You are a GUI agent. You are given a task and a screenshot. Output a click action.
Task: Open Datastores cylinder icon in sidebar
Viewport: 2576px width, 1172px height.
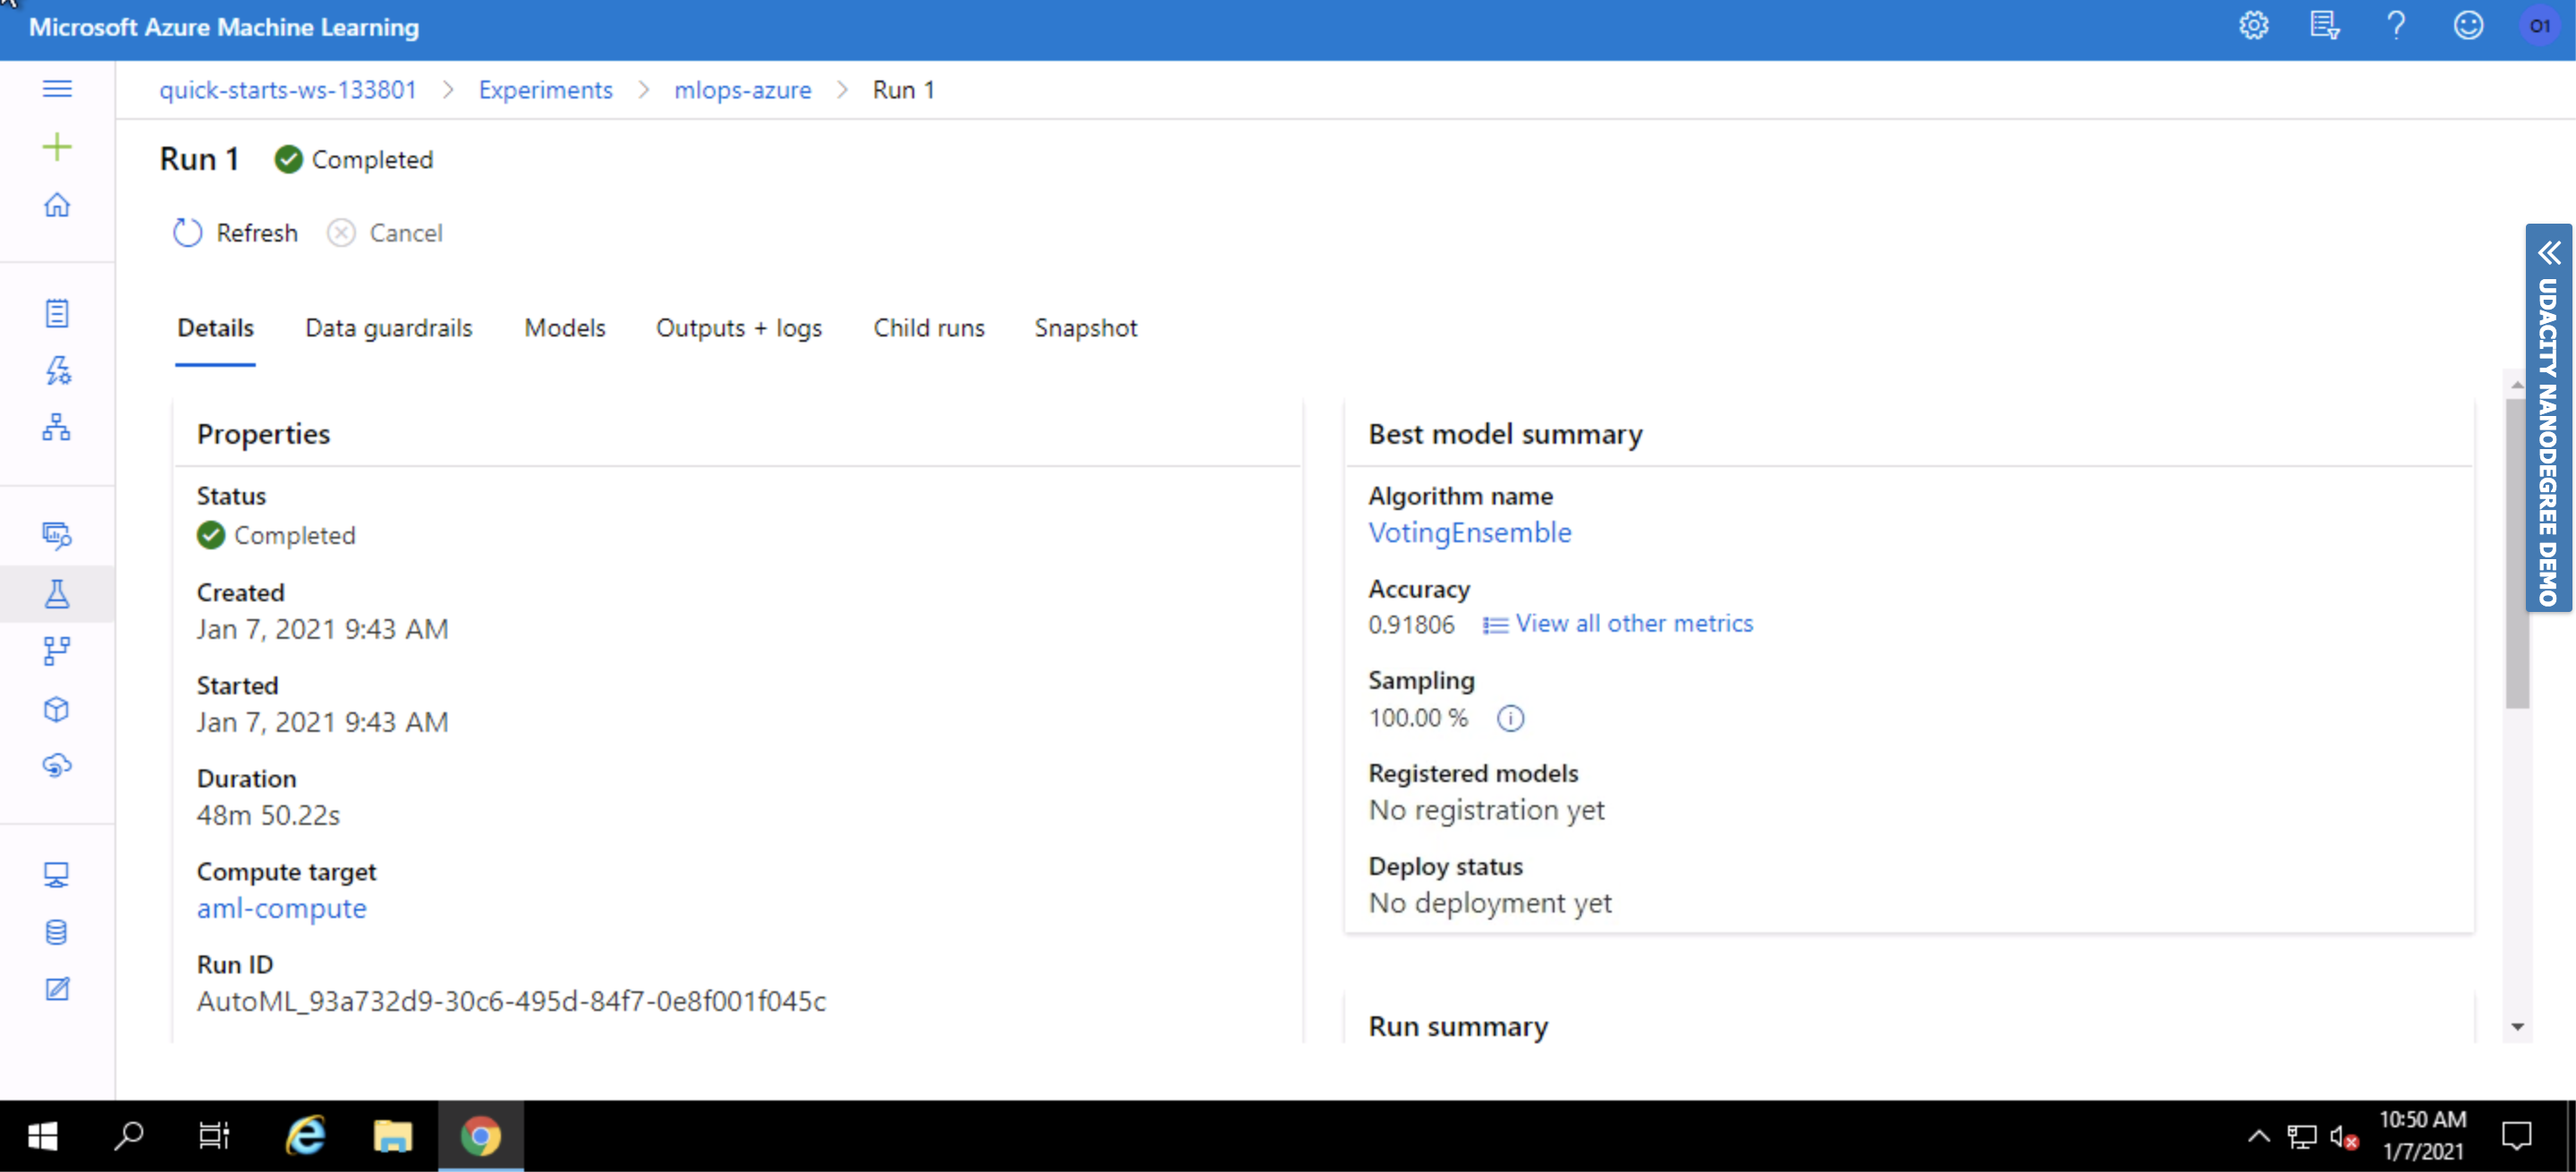click(x=57, y=932)
